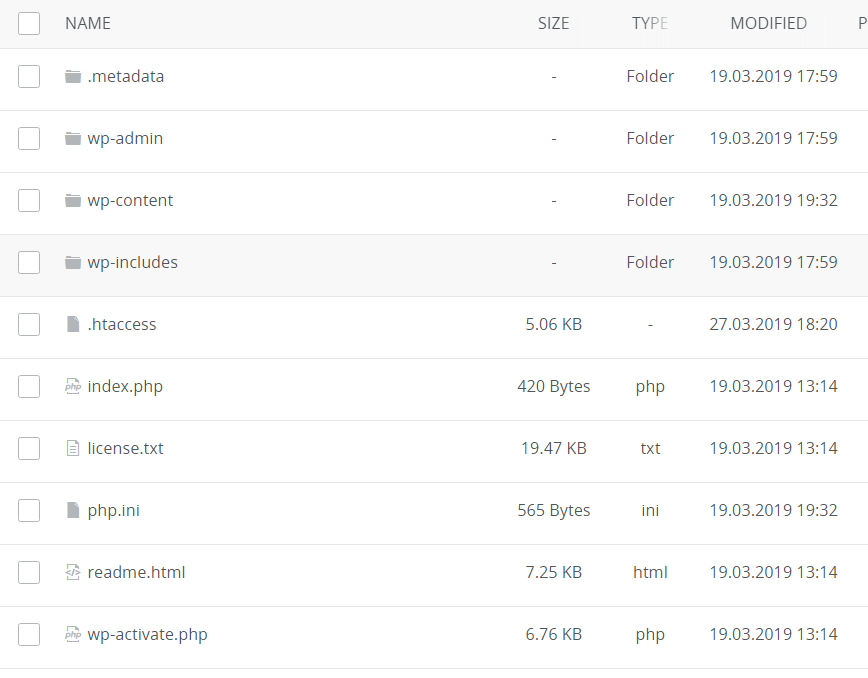
Task: Open the license.txt file name
Action: [x=125, y=449]
